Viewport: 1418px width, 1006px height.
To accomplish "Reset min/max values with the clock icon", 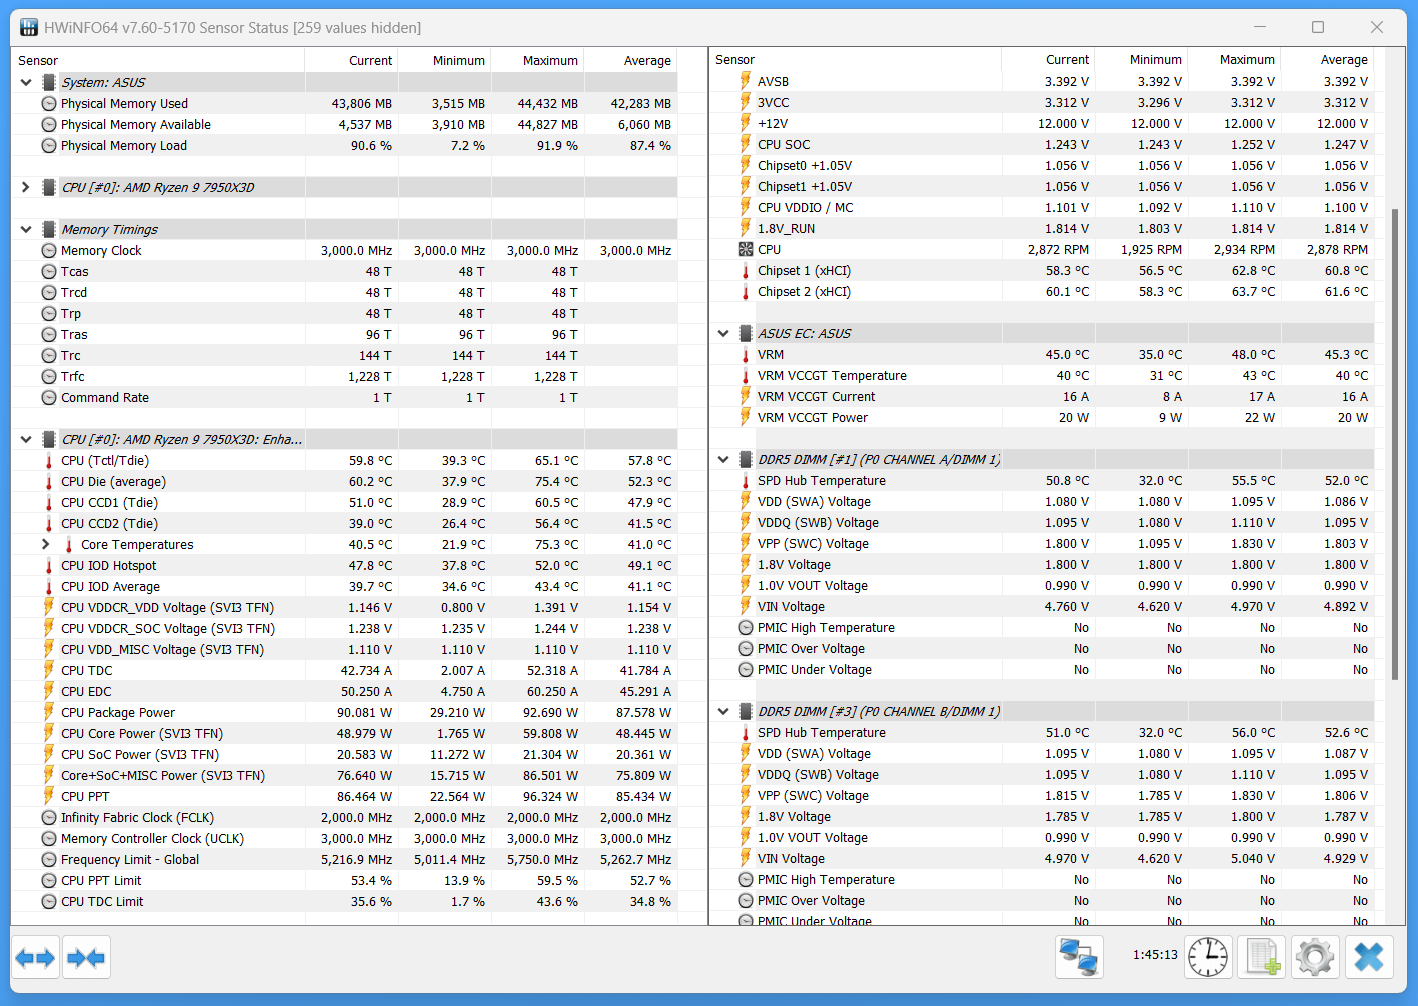I will pos(1208,957).
